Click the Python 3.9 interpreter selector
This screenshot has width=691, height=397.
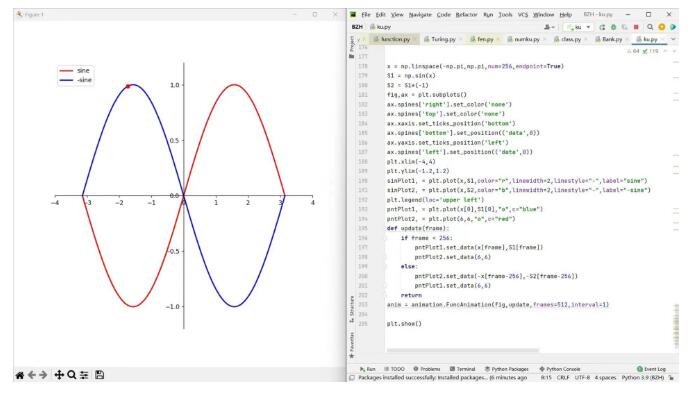643,378
